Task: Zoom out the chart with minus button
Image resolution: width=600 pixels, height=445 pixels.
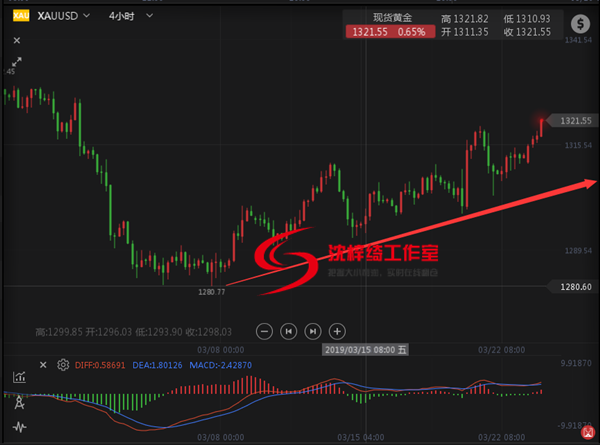Action: [264, 330]
